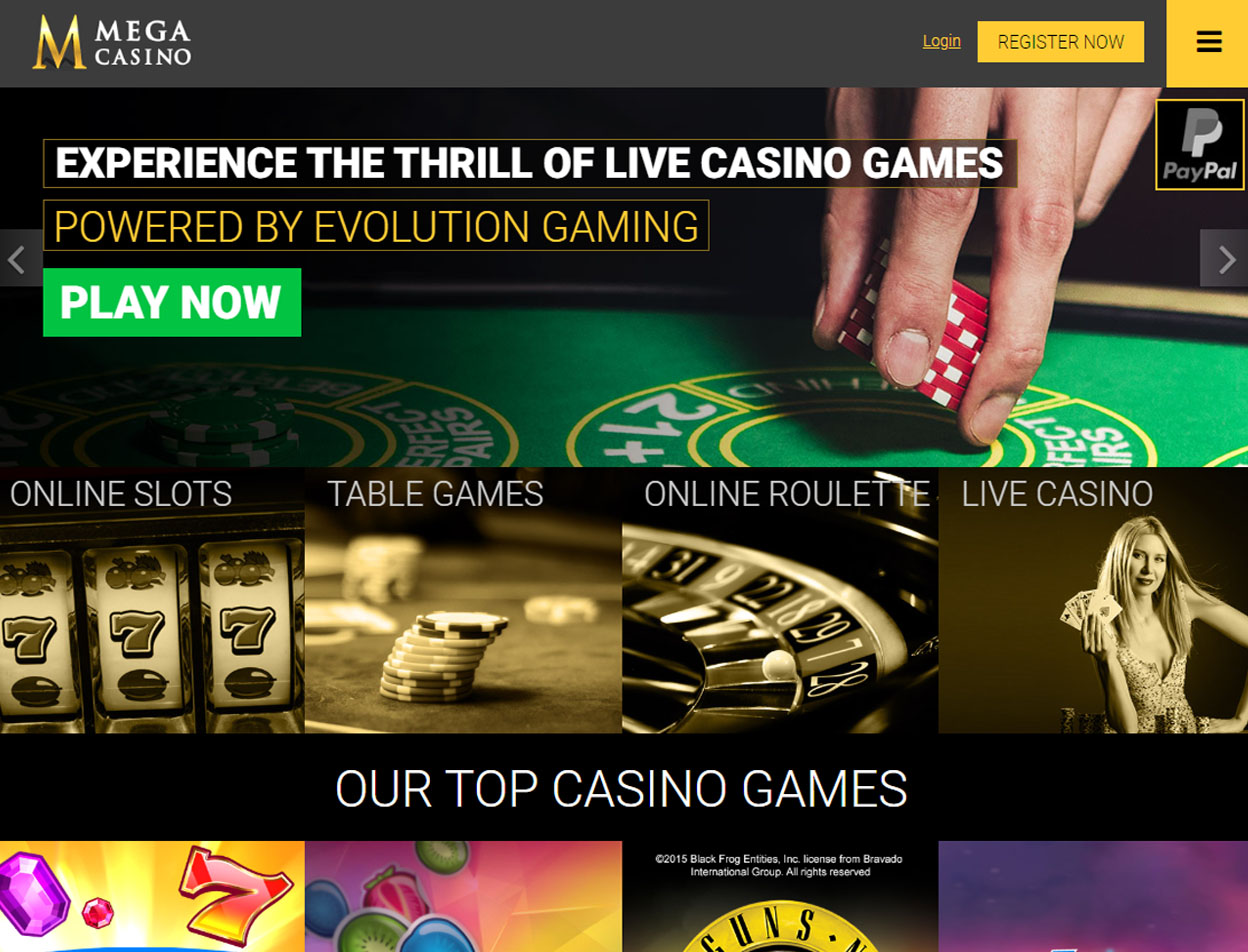This screenshot has height=952, width=1248.
Task: Click the green Play Now button
Action: click(172, 302)
